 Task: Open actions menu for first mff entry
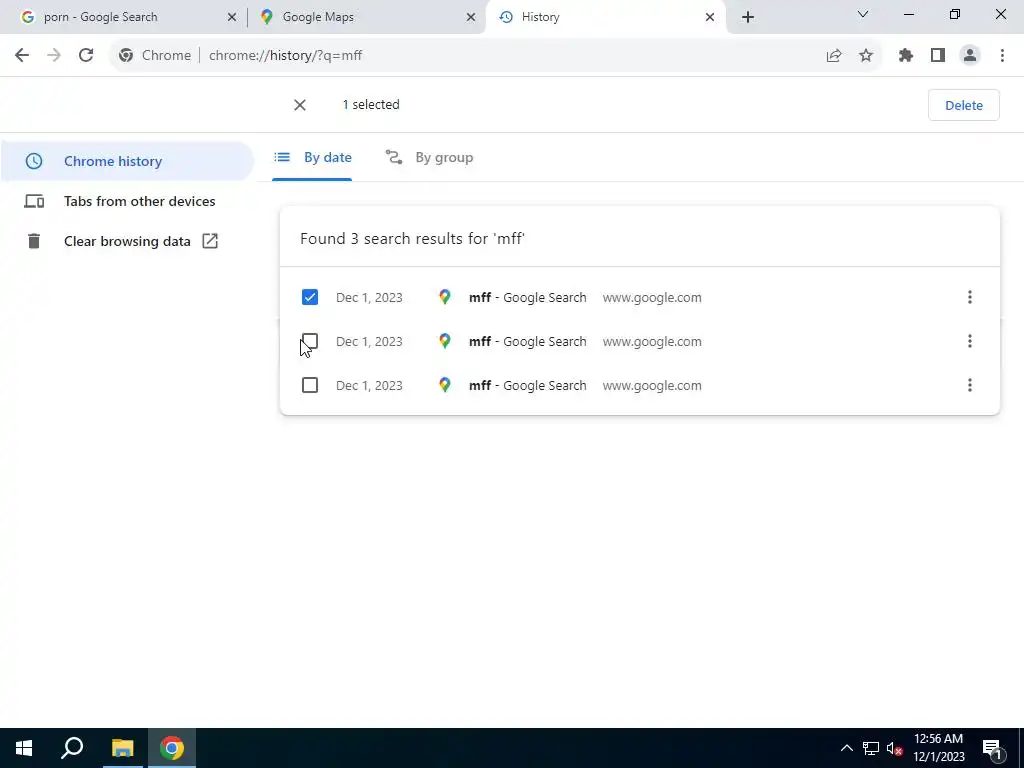pos(970,297)
